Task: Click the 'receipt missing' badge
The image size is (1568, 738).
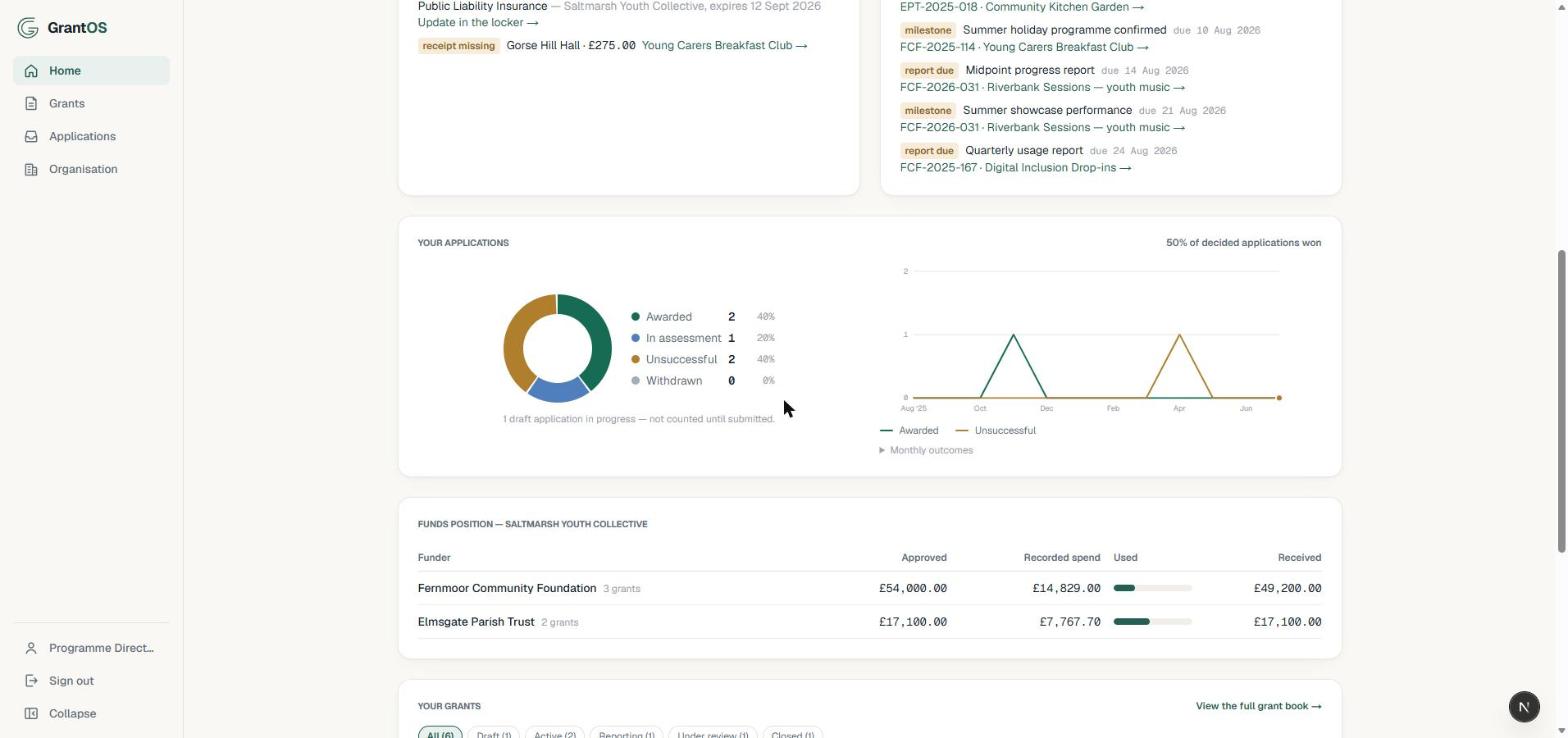Action: pyautogui.click(x=458, y=45)
